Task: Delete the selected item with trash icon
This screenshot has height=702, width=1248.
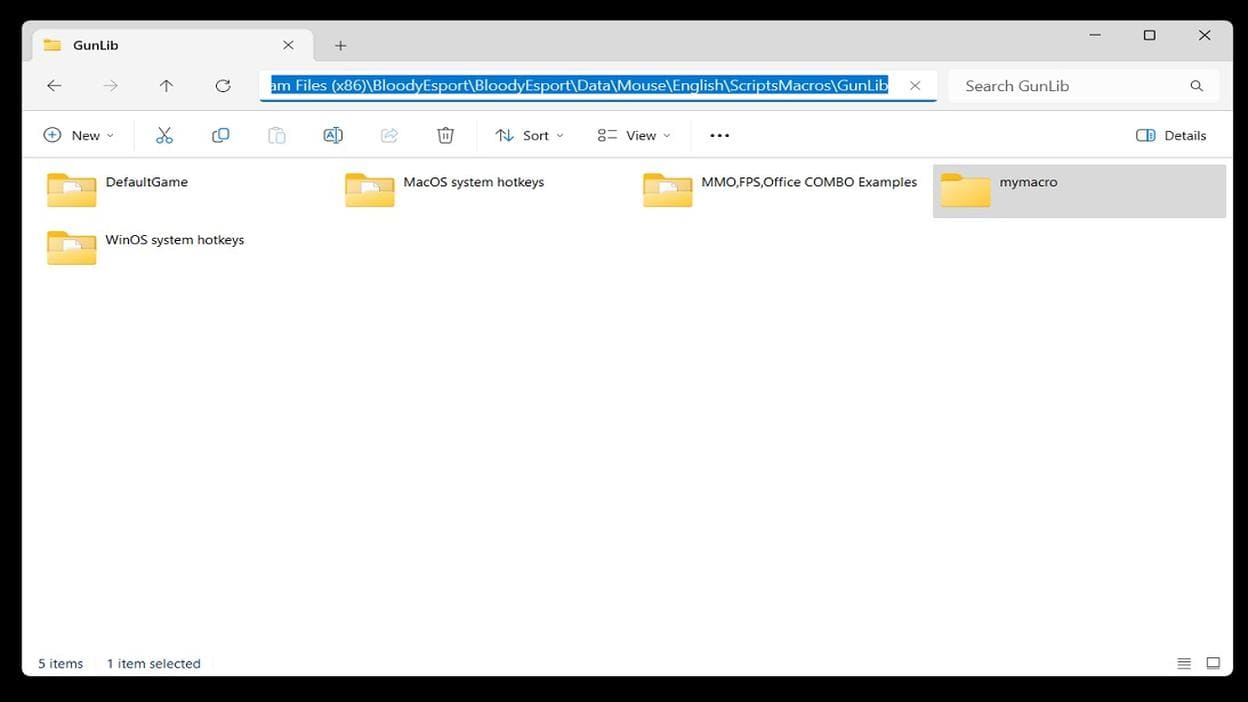Action: pyautogui.click(x=446, y=135)
